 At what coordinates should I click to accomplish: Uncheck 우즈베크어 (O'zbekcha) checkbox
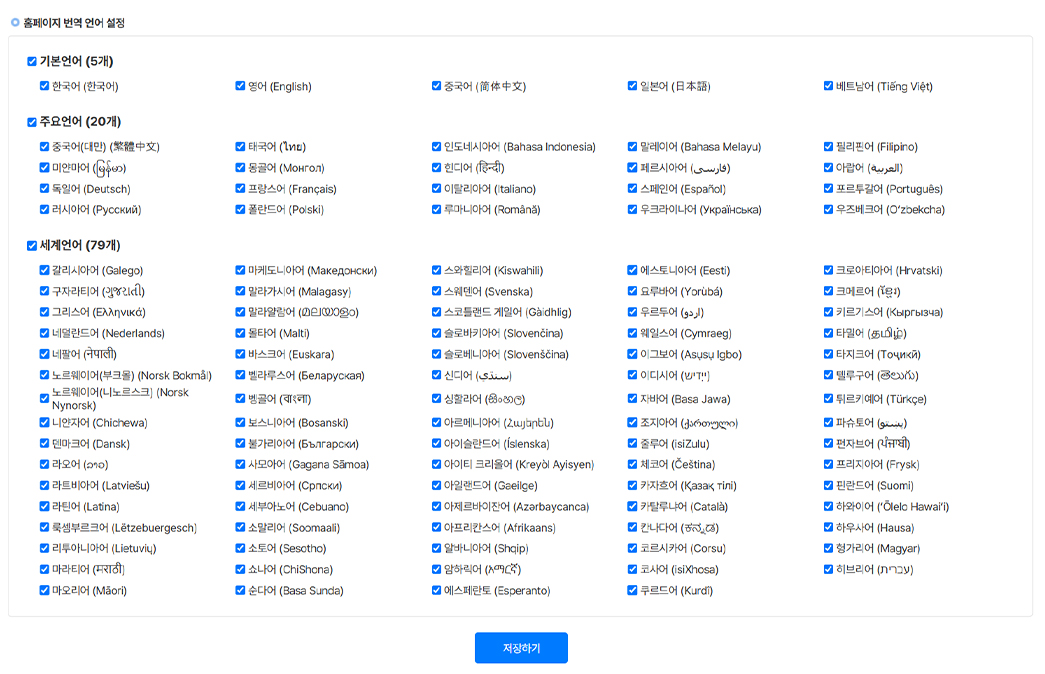[x=829, y=210]
